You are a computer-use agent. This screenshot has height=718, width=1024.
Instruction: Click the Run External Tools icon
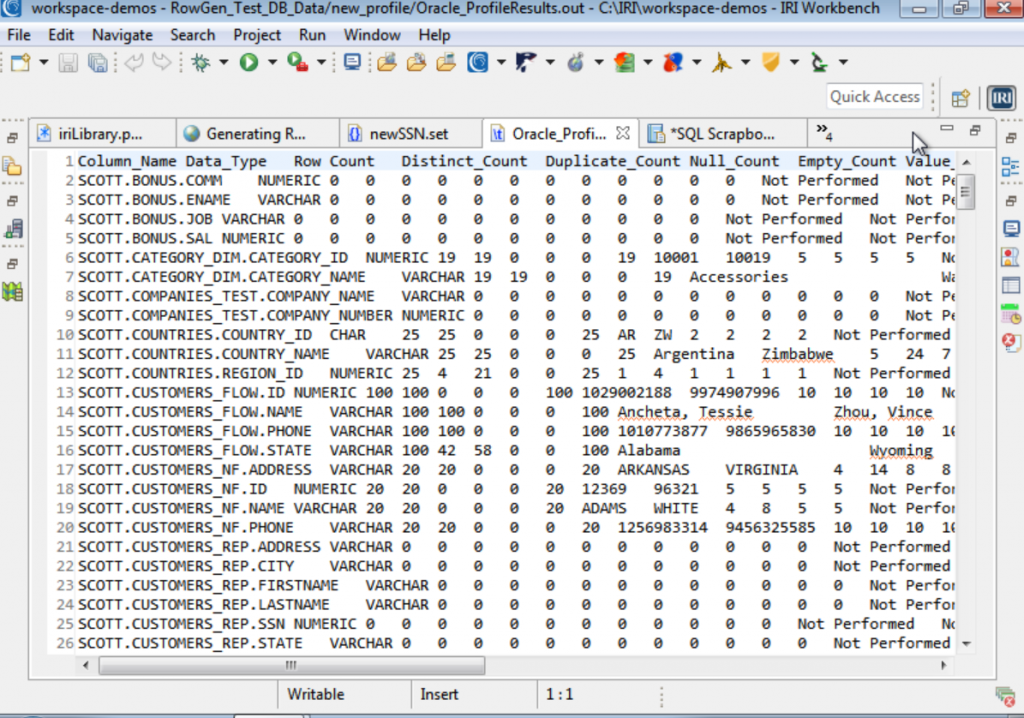coord(298,62)
